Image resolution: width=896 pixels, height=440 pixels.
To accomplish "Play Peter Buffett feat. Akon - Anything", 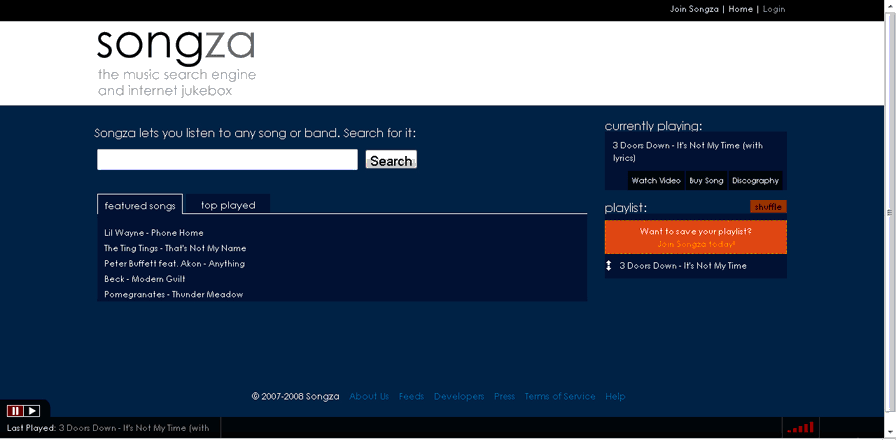I will pyautogui.click(x=174, y=263).
